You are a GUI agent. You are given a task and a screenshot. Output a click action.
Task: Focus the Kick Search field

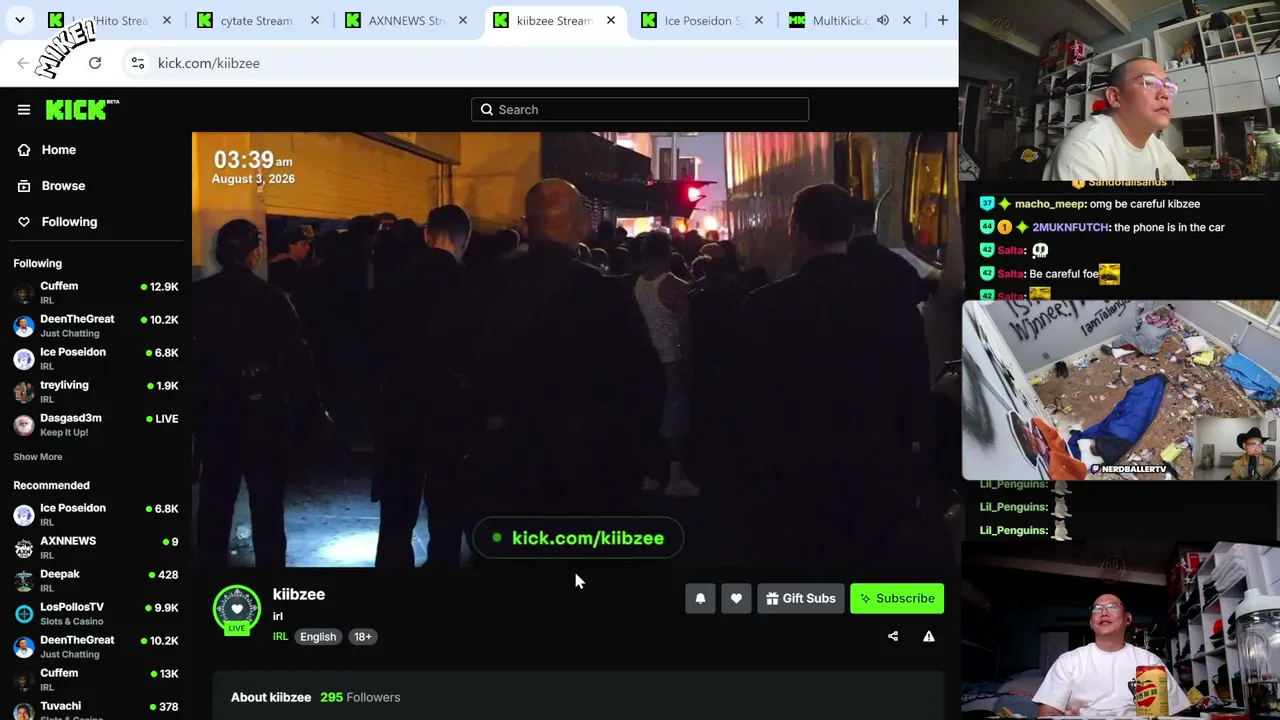coord(640,110)
